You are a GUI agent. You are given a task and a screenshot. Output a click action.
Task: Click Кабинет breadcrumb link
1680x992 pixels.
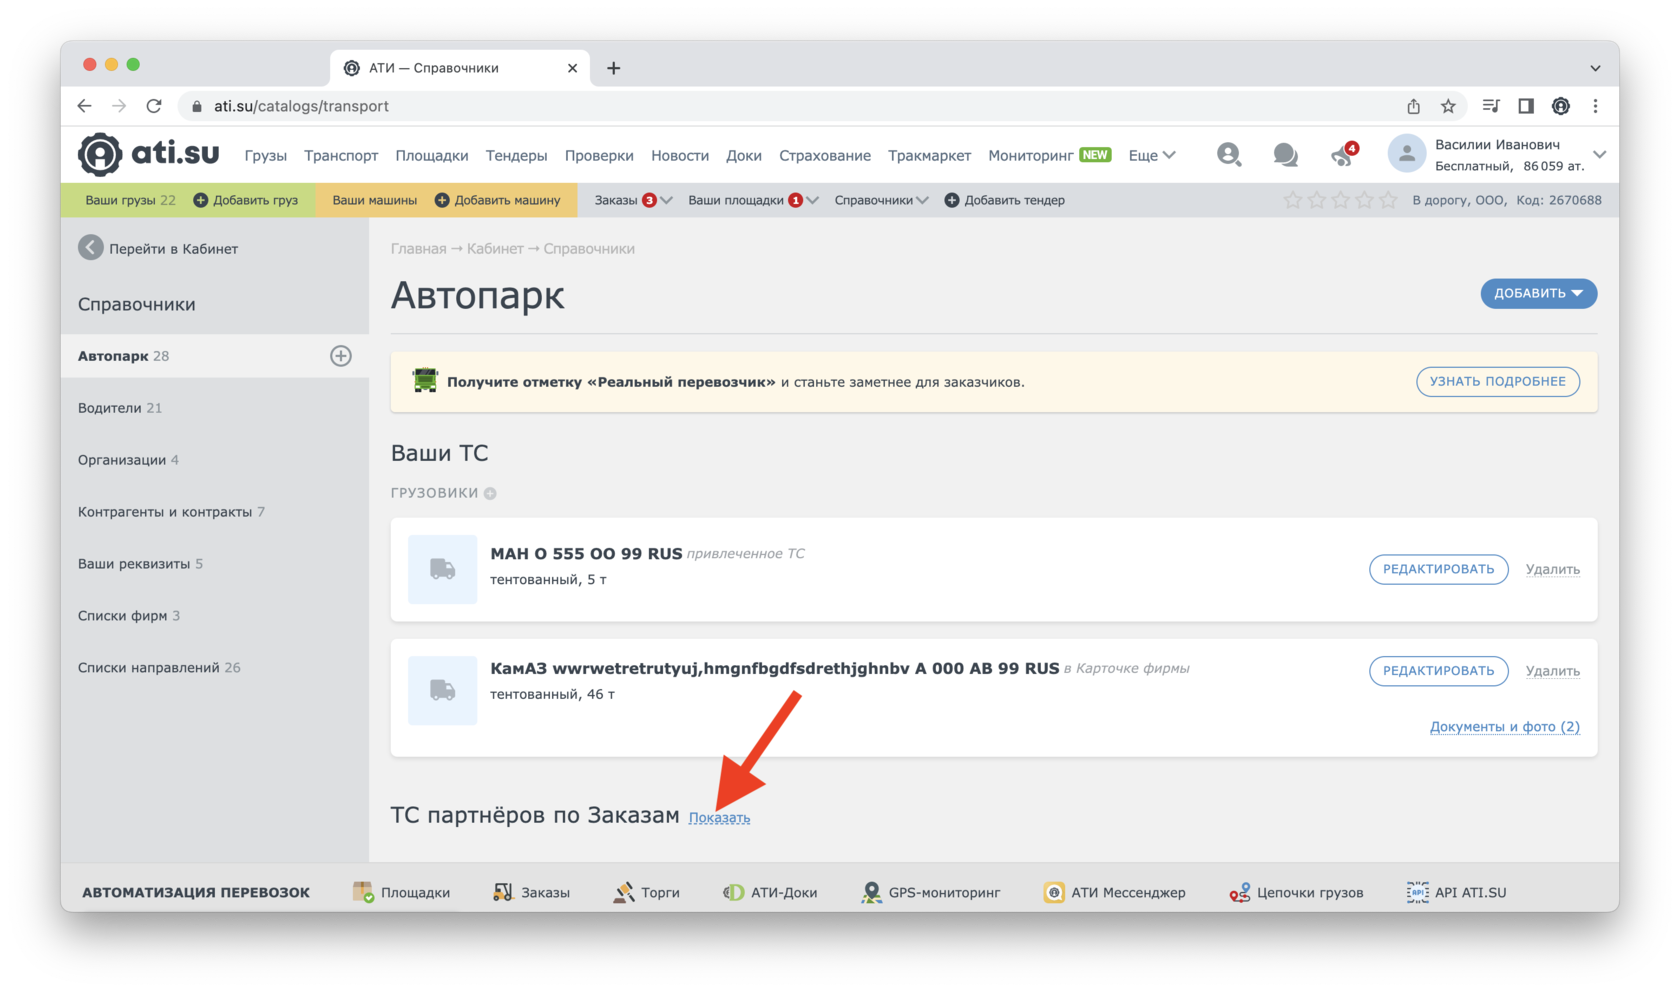495,249
